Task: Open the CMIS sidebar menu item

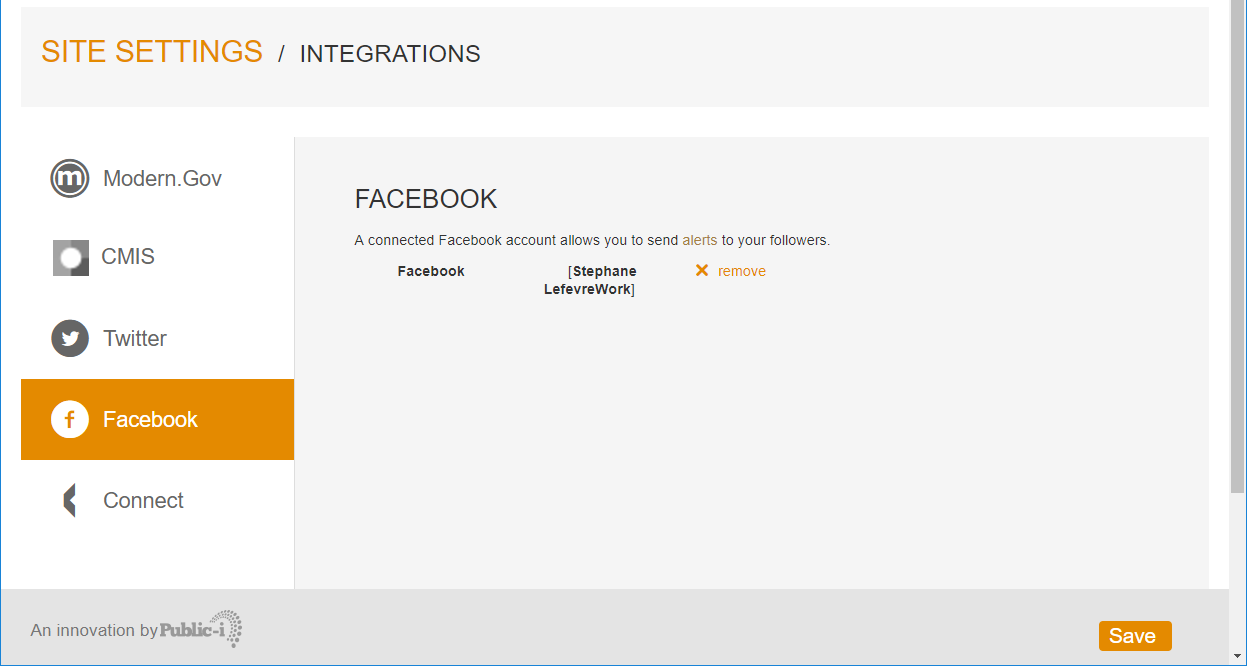Action: (129, 257)
